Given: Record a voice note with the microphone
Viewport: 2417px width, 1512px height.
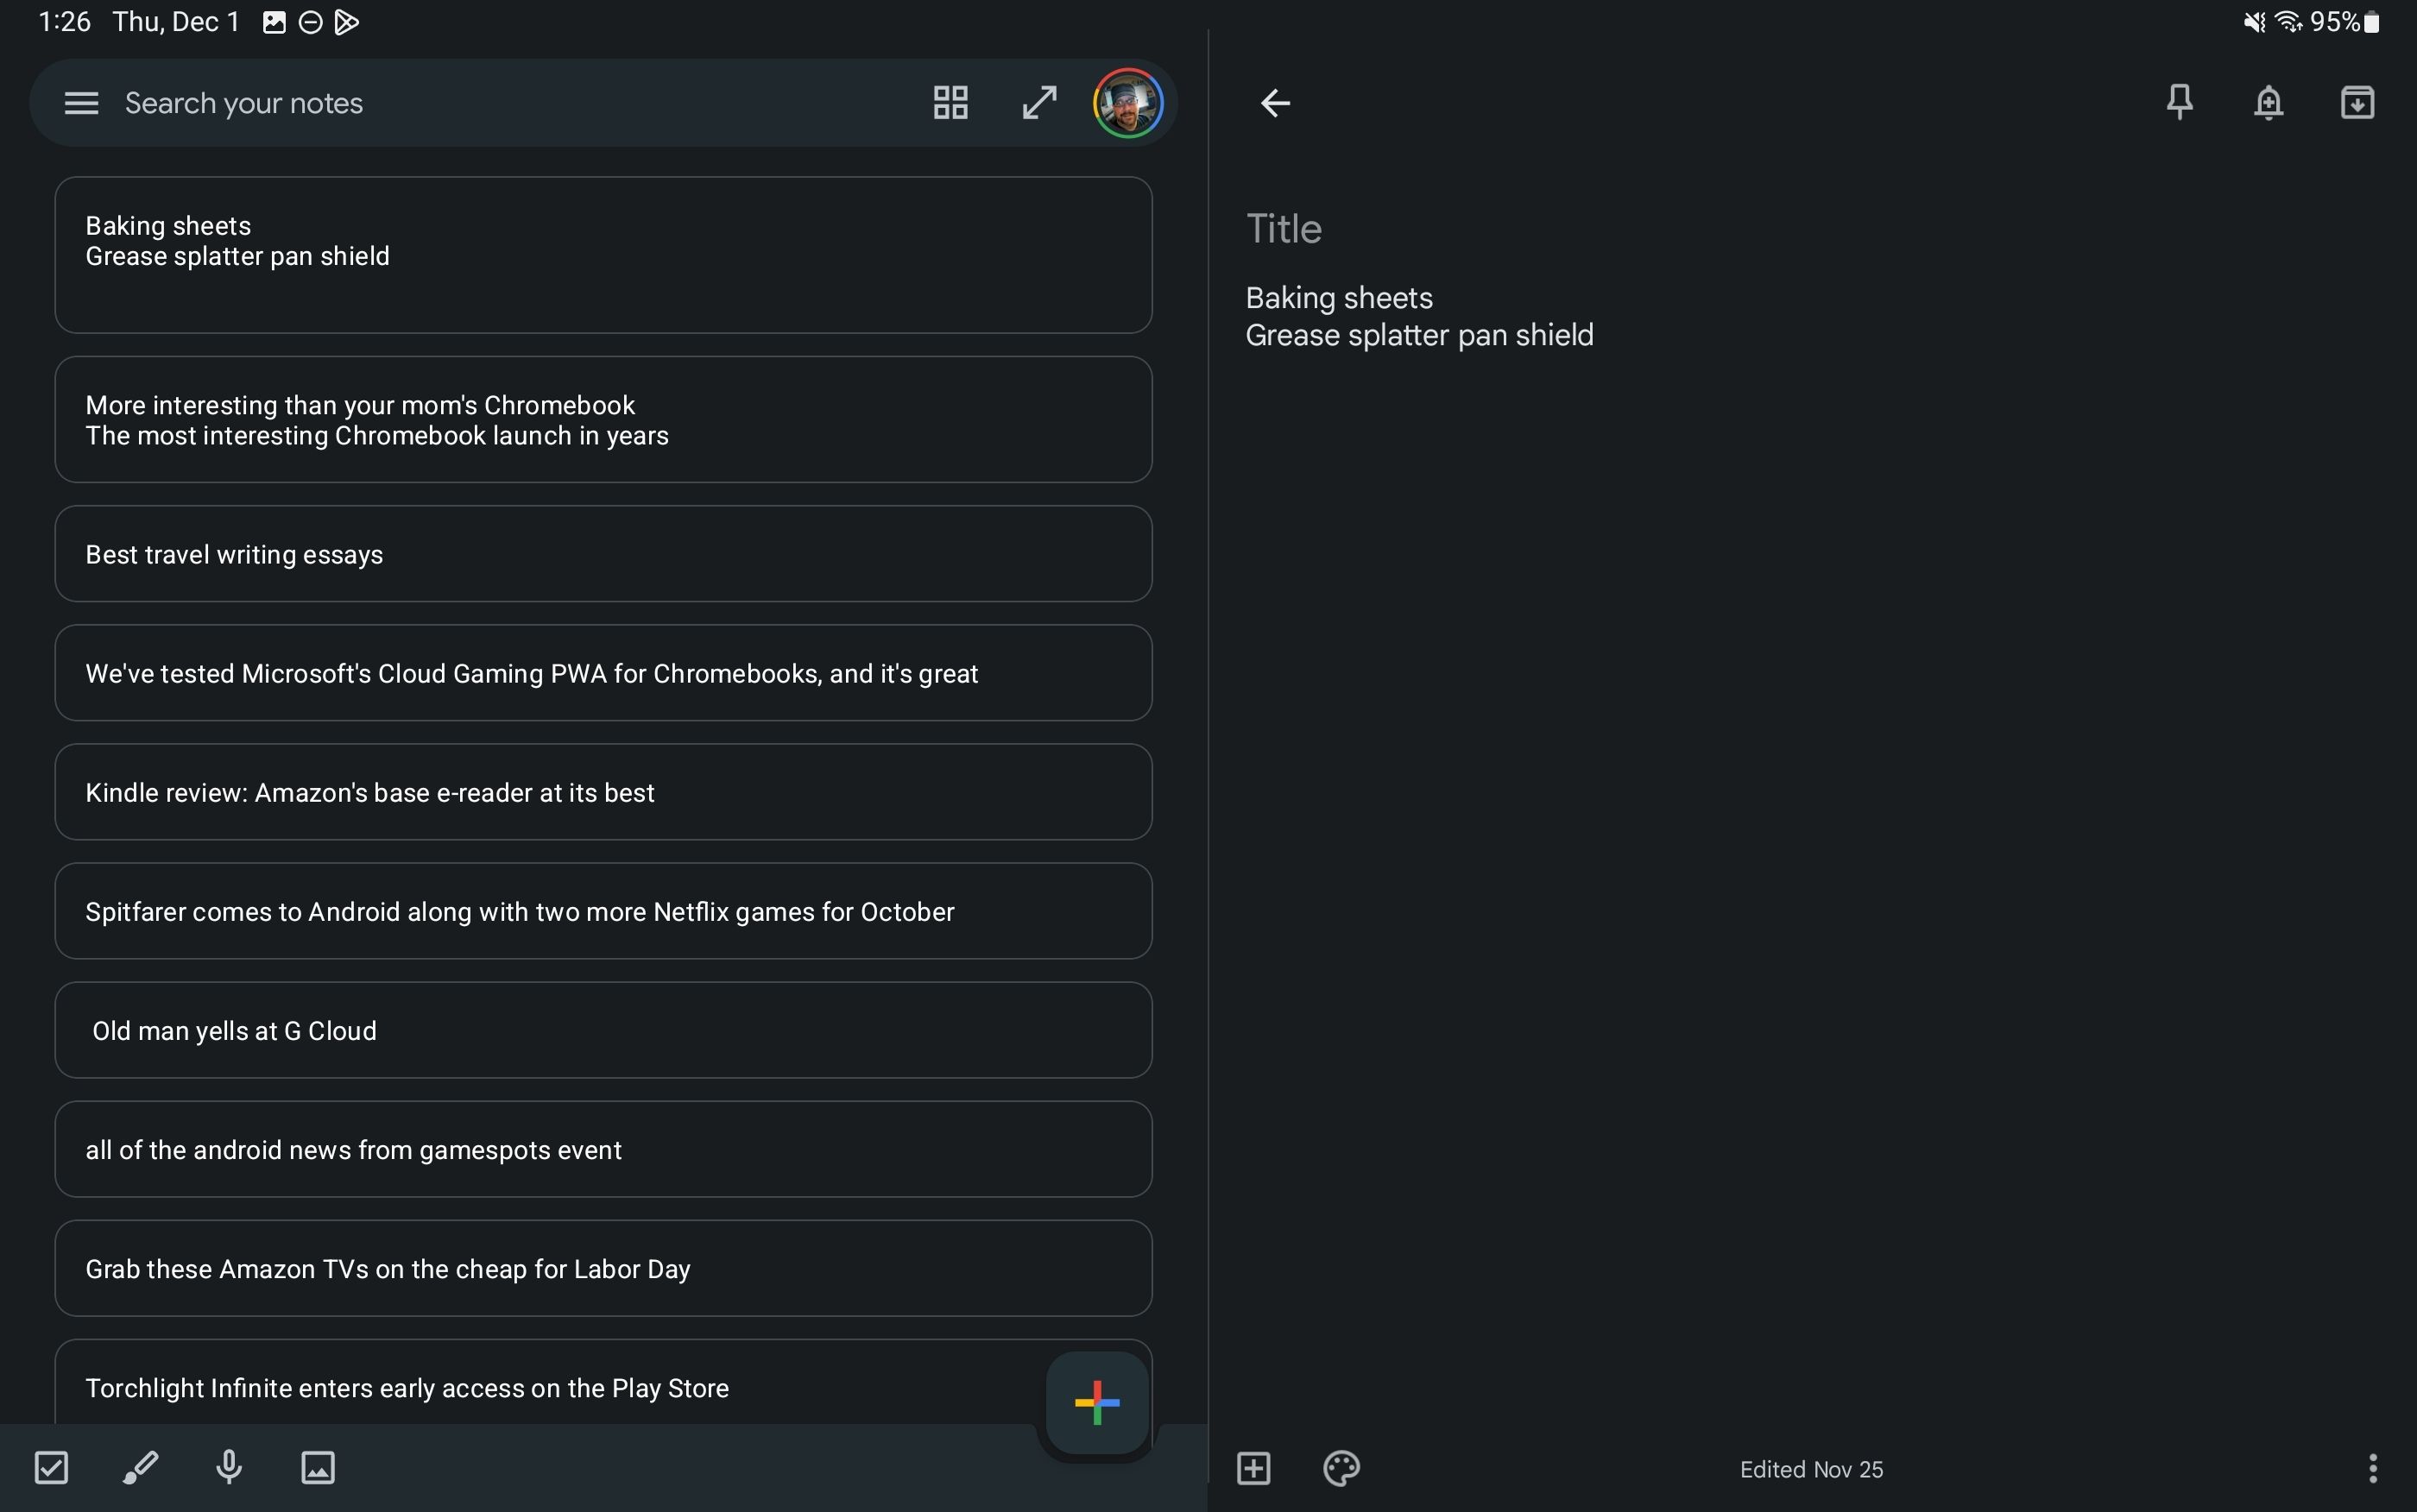Looking at the screenshot, I should click(228, 1467).
